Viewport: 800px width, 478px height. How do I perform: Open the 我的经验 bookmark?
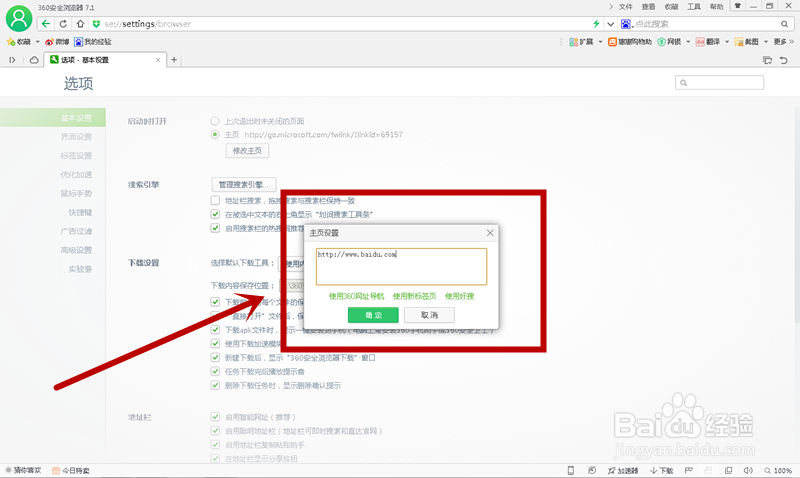click(x=93, y=42)
